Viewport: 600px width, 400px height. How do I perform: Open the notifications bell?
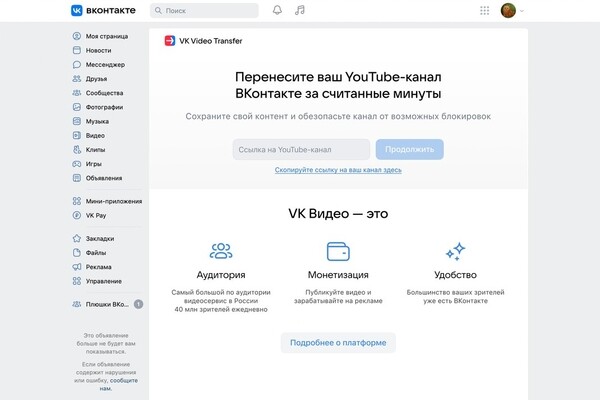tap(277, 10)
